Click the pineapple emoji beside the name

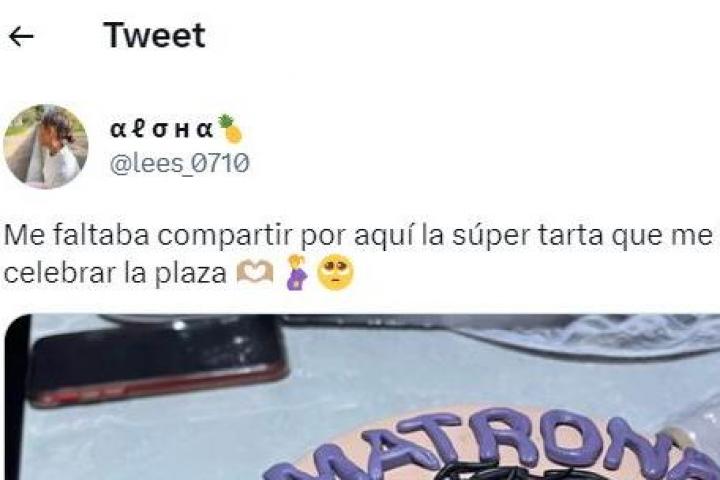231,129
